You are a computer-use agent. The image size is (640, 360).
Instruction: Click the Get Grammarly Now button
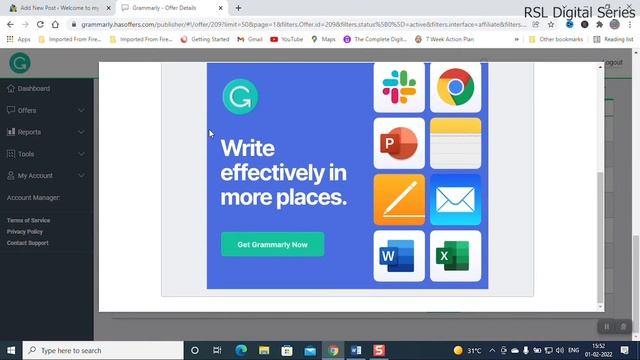(x=273, y=244)
